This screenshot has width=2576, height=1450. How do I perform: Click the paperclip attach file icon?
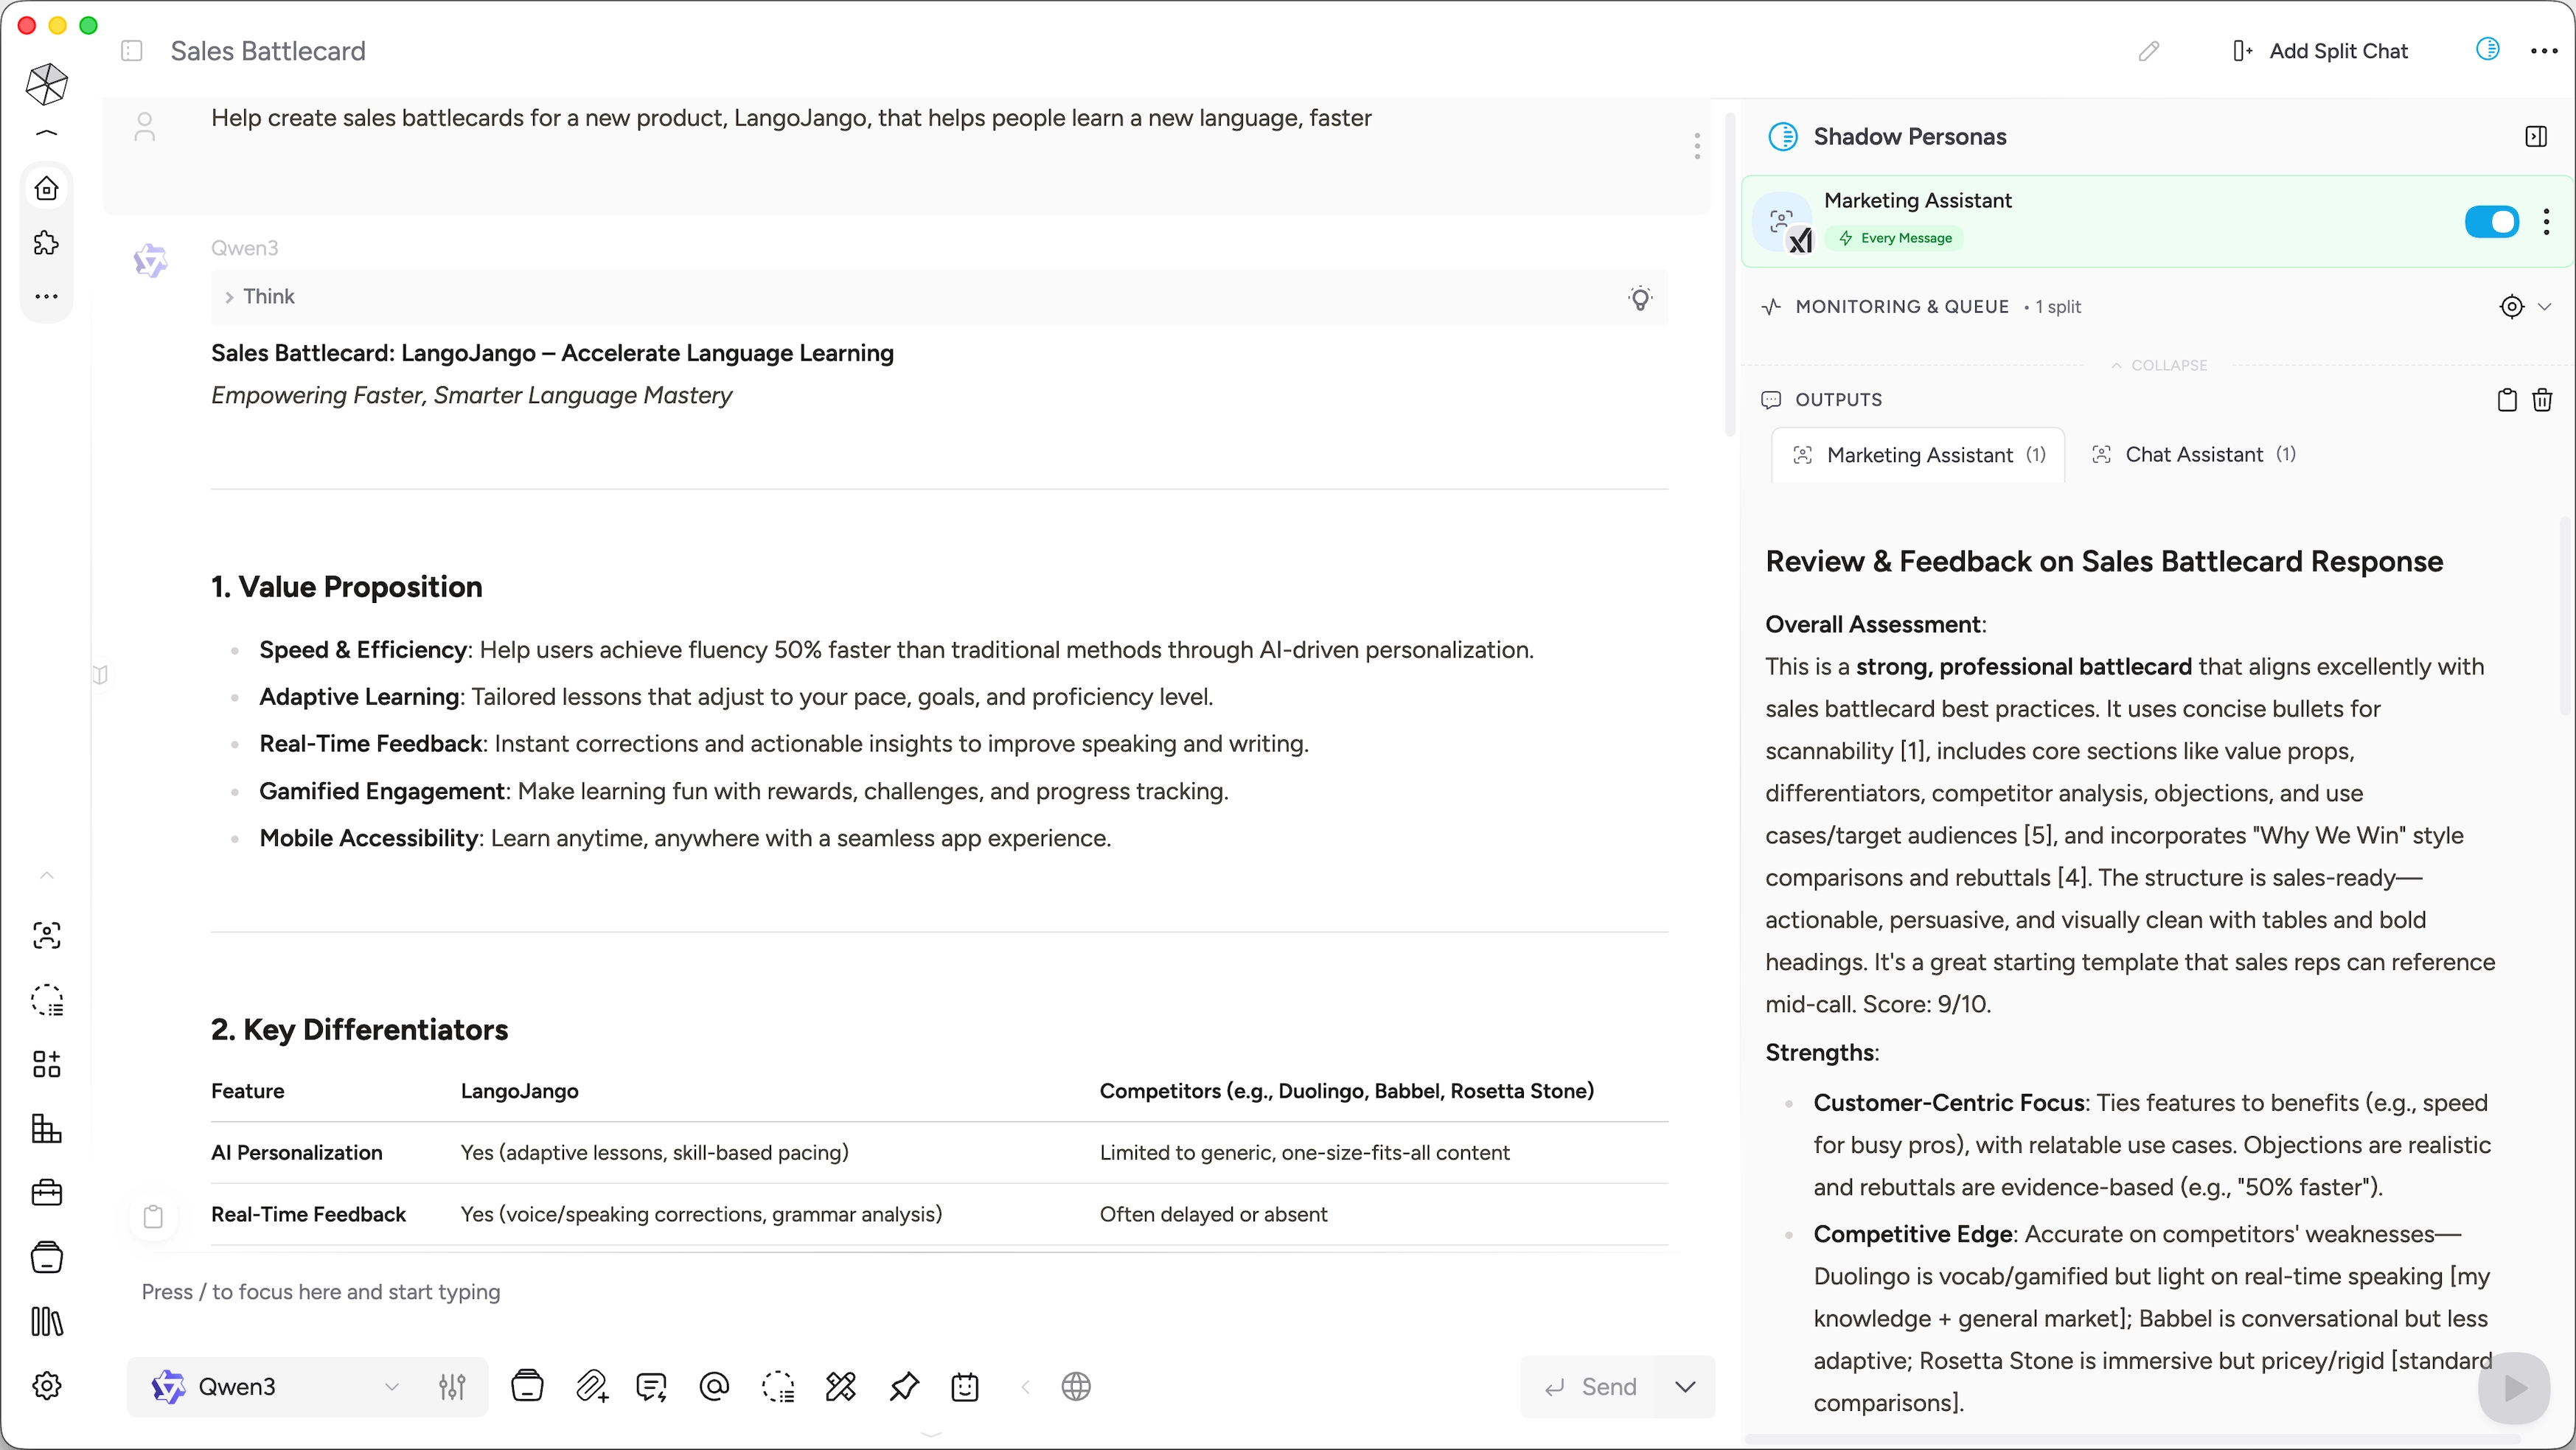pos(591,1387)
